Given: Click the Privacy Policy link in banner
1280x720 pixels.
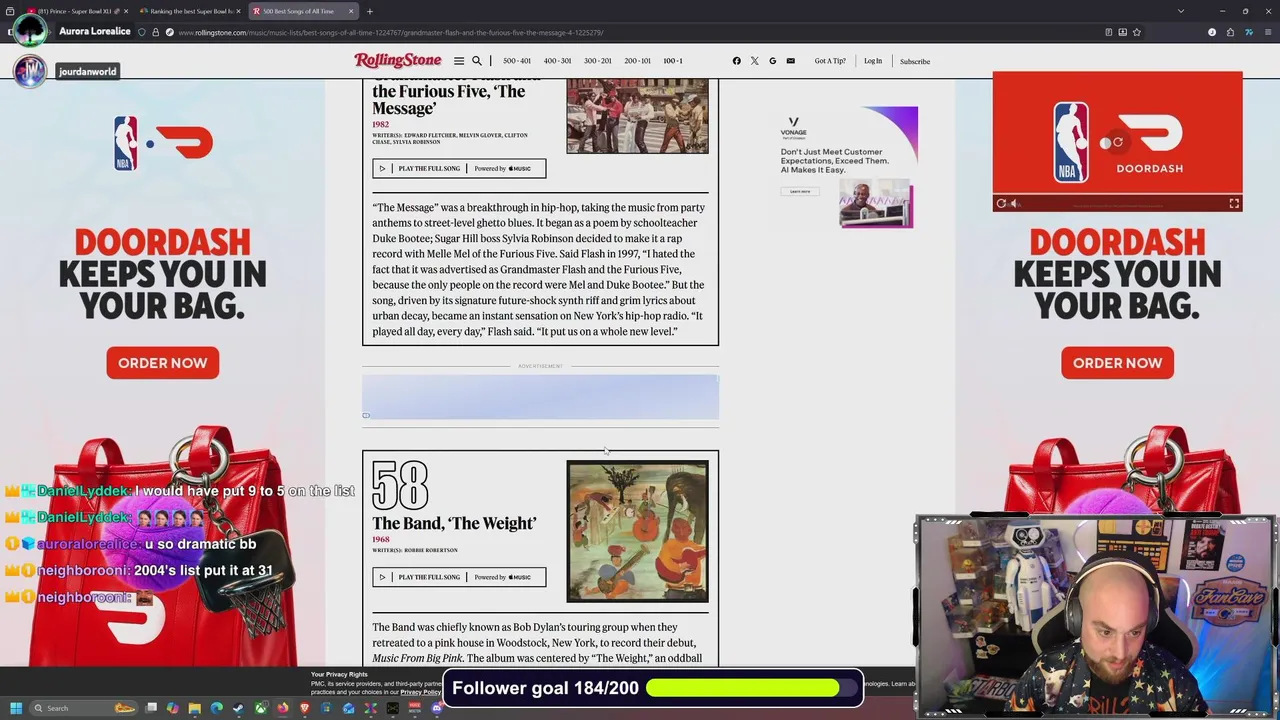Looking at the screenshot, I should [x=421, y=692].
